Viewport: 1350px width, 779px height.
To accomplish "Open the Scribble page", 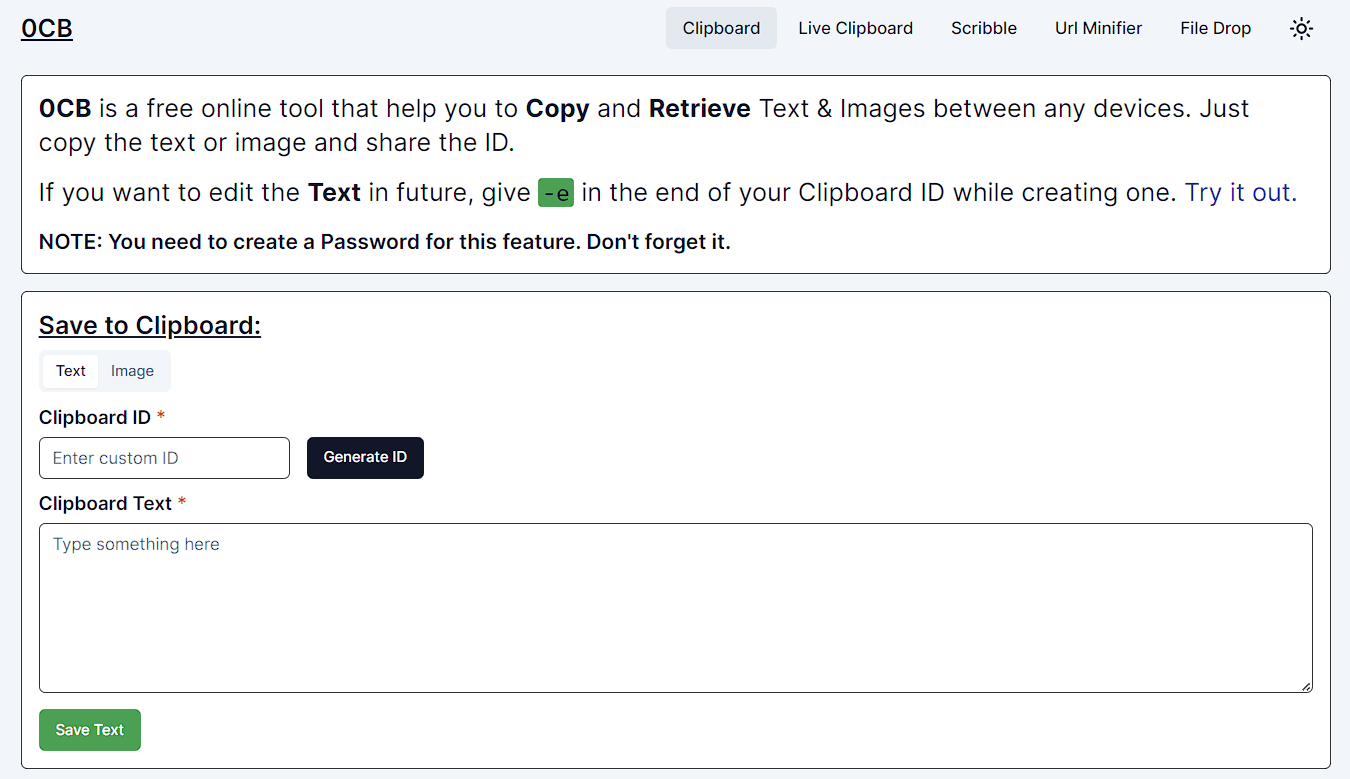I will point(984,29).
